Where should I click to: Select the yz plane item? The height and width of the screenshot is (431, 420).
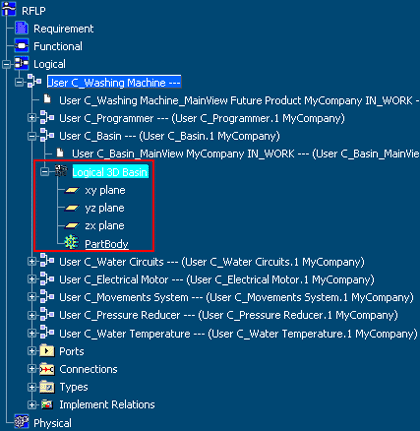(104, 208)
